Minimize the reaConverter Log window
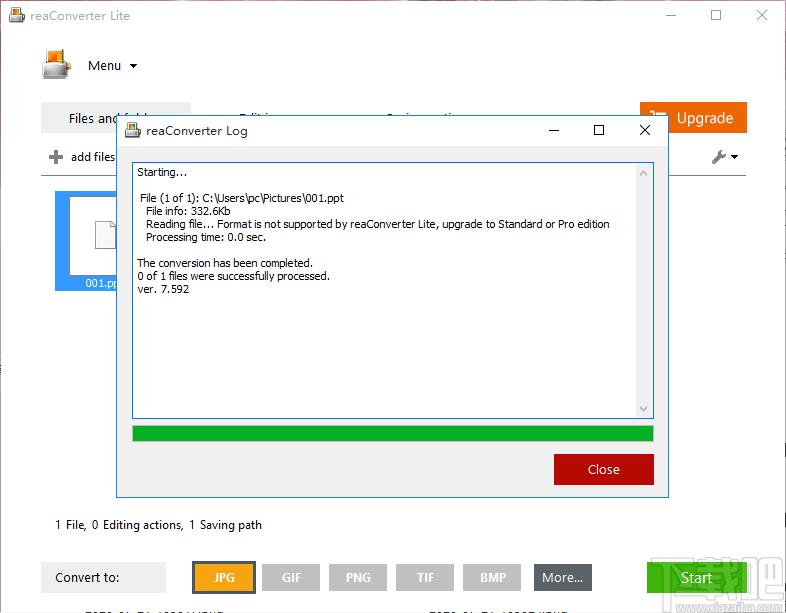Screen dimensions: 786x613 tap(554, 130)
